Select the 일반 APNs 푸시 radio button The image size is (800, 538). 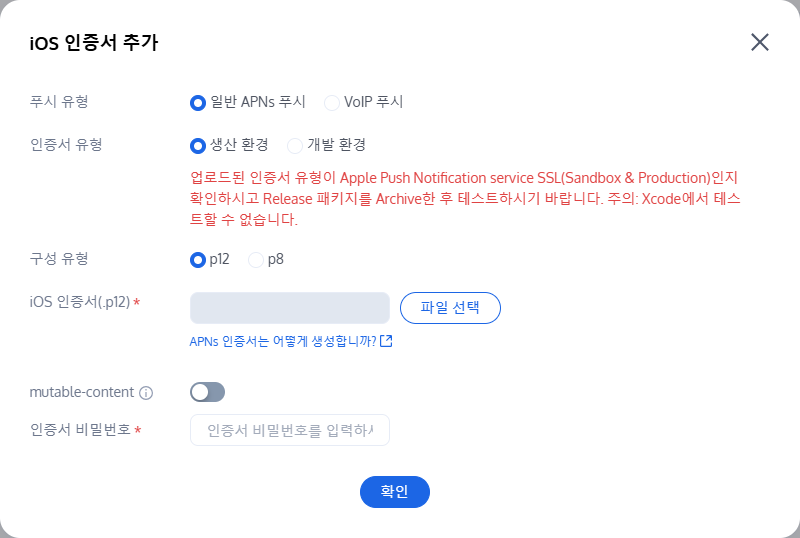coord(198,102)
